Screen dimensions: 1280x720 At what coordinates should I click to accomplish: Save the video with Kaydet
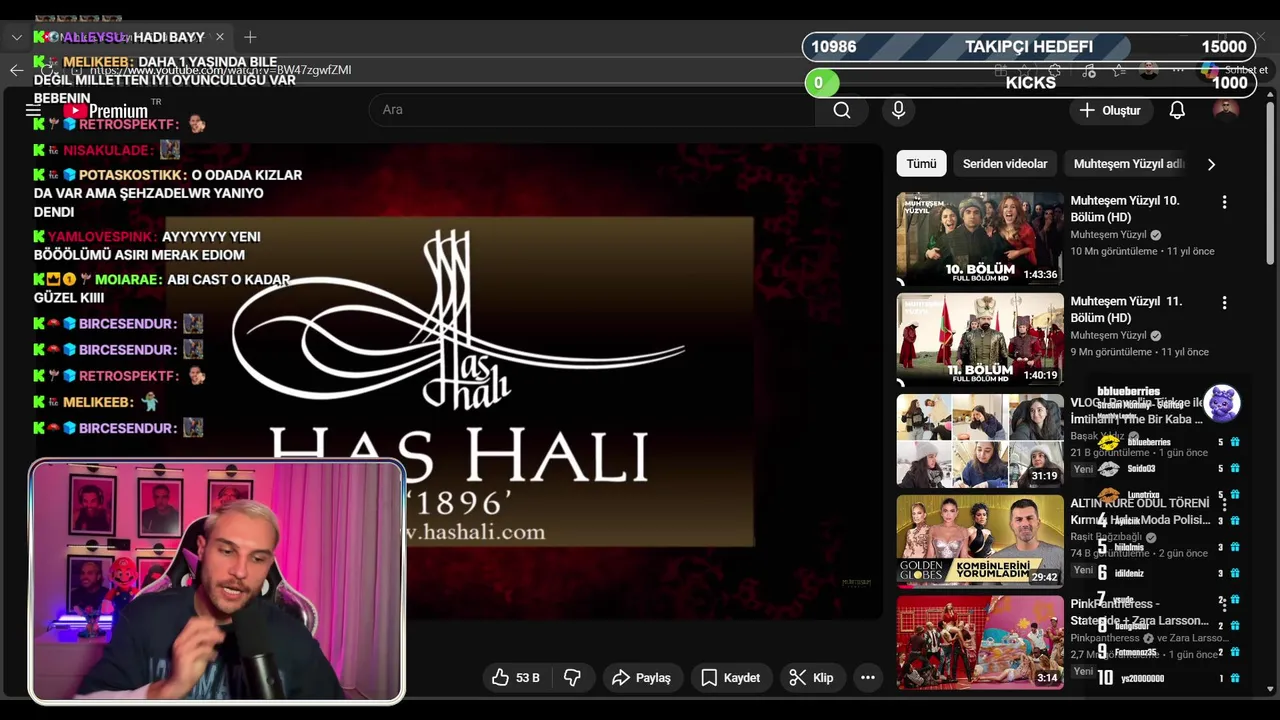pyautogui.click(x=731, y=678)
